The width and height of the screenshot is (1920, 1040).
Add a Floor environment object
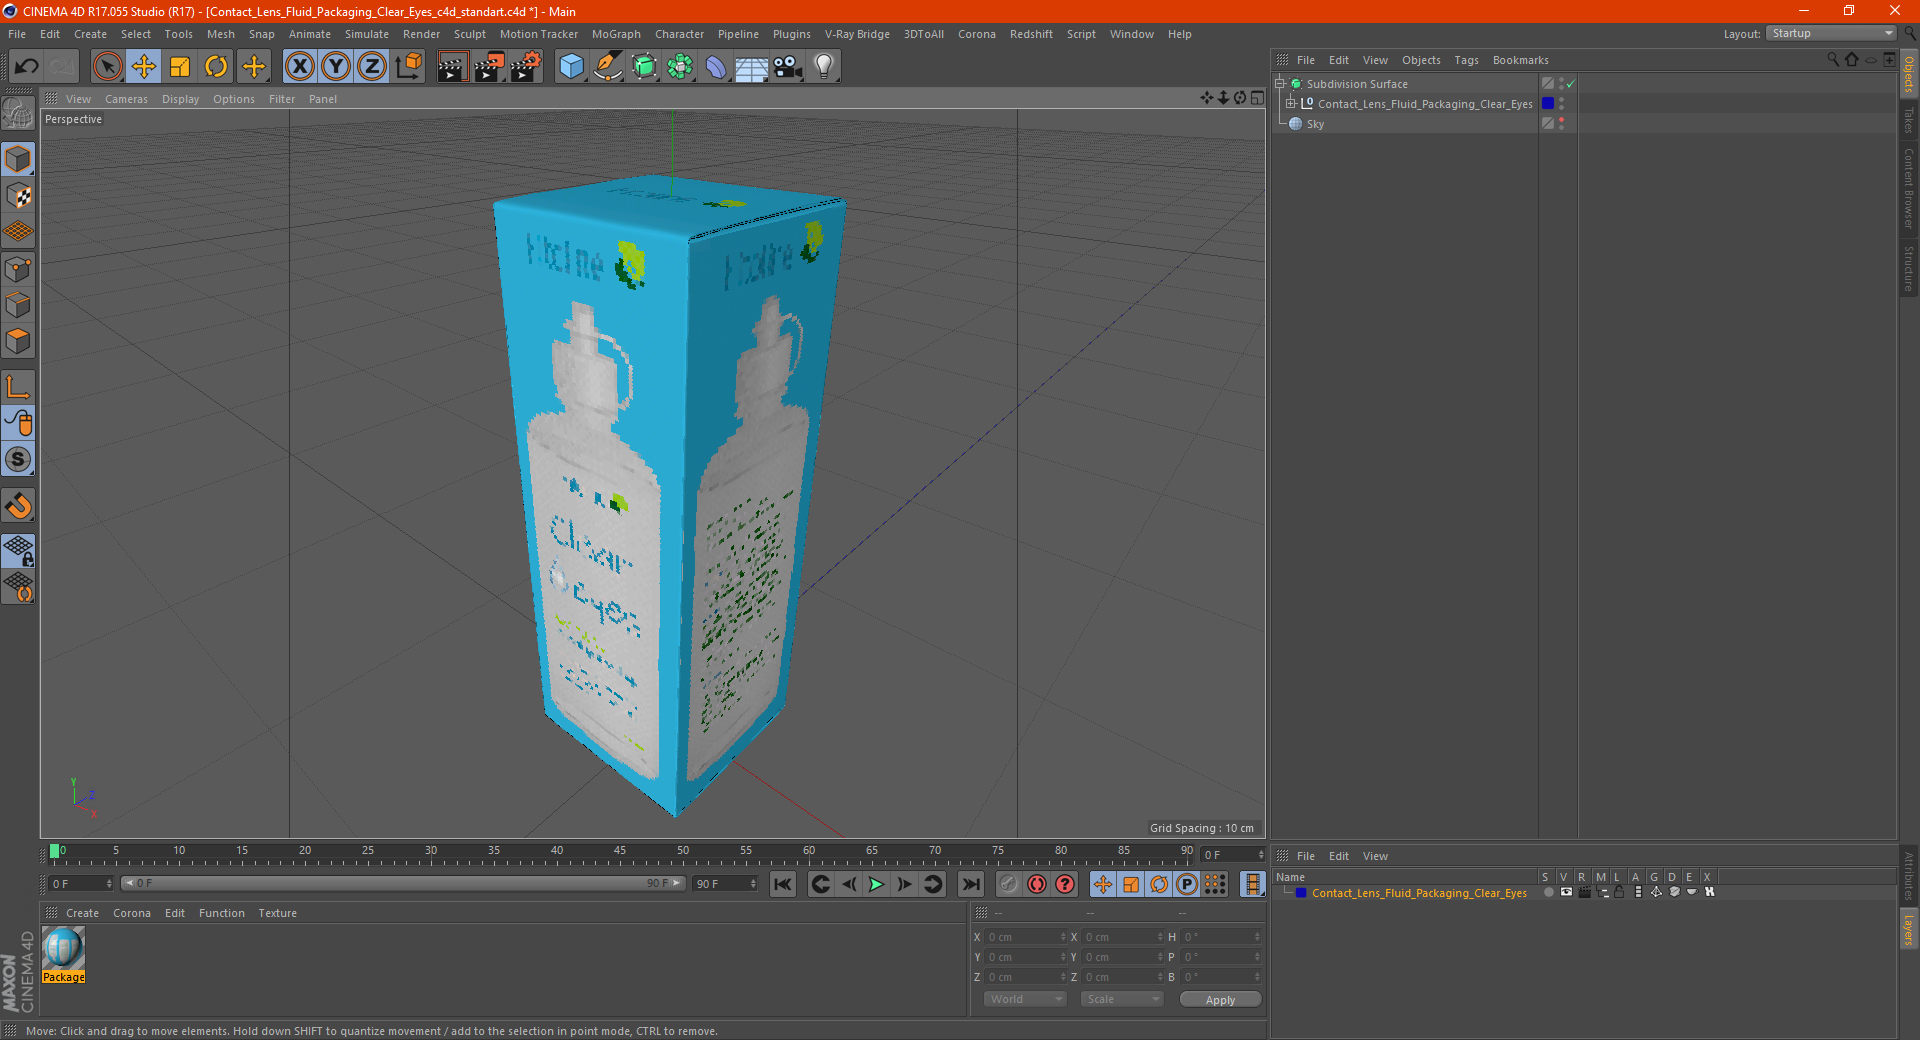(751, 67)
